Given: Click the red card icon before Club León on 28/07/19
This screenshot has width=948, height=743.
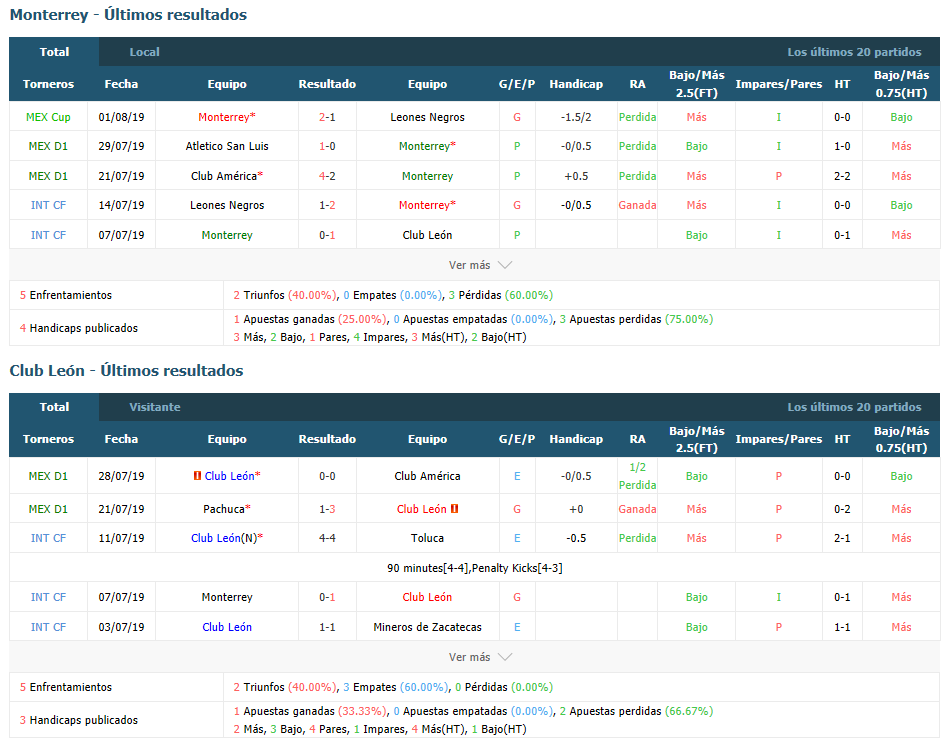Looking at the screenshot, I should point(197,476).
